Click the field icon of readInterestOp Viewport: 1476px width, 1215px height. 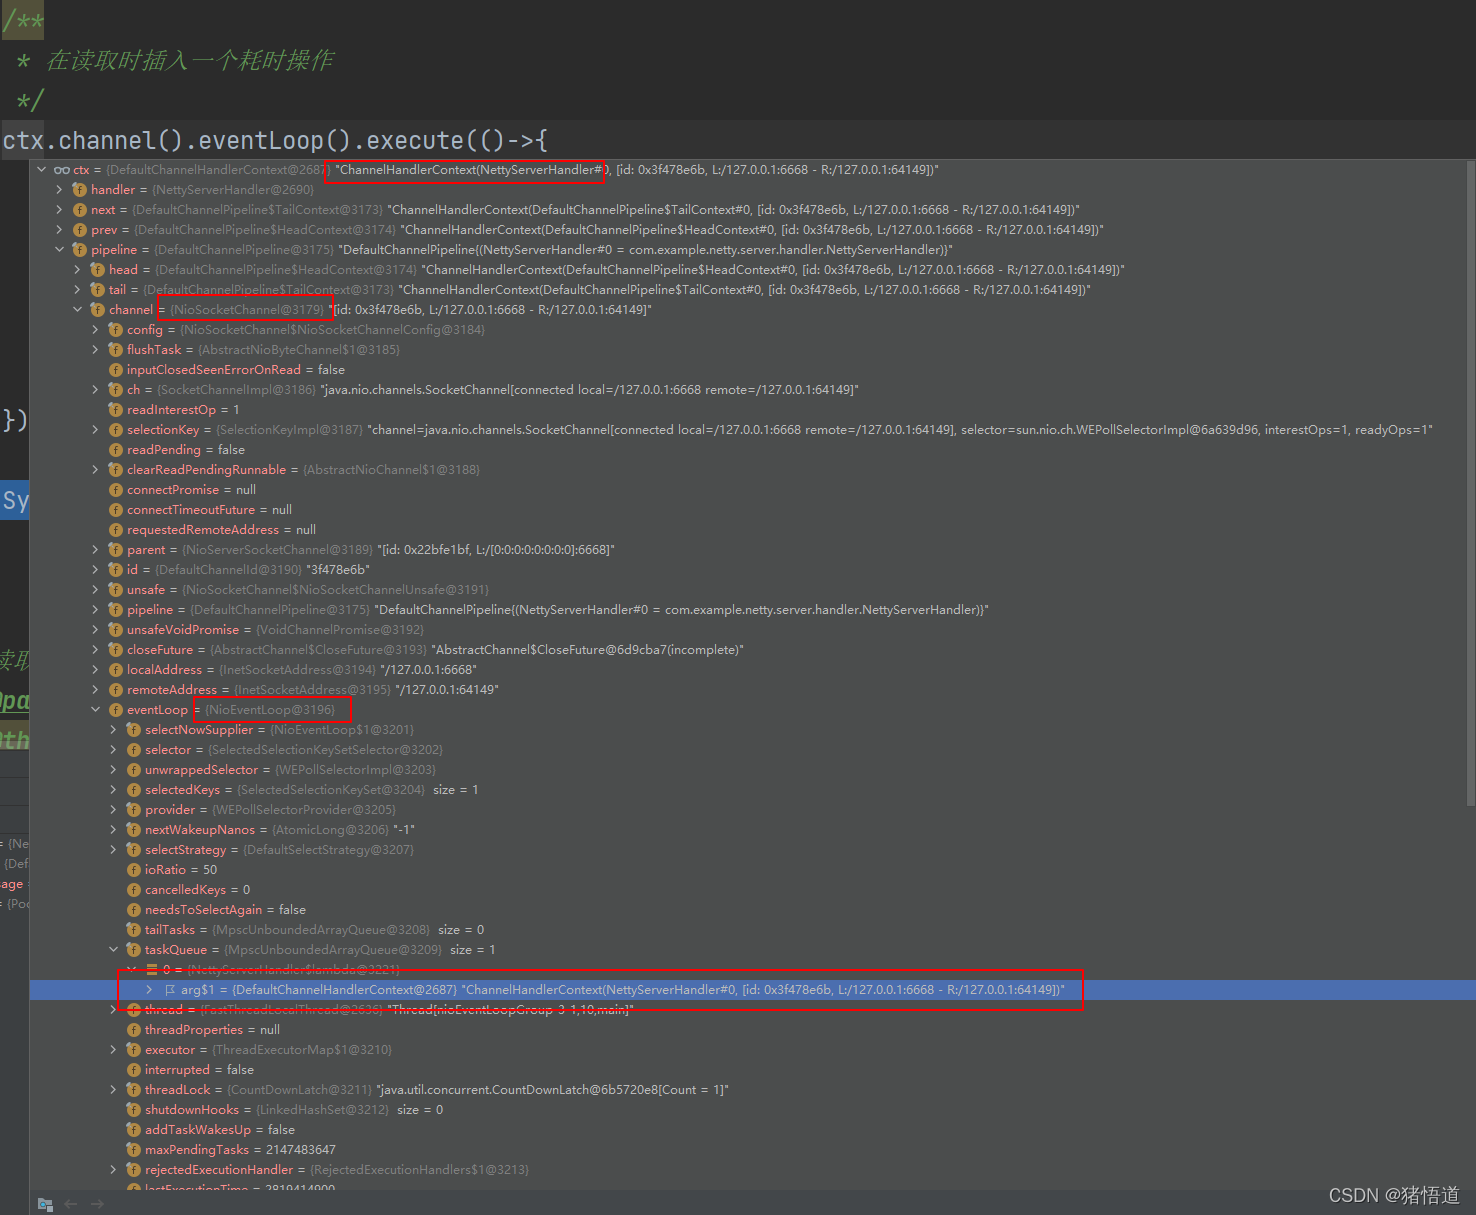pos(116,410)
